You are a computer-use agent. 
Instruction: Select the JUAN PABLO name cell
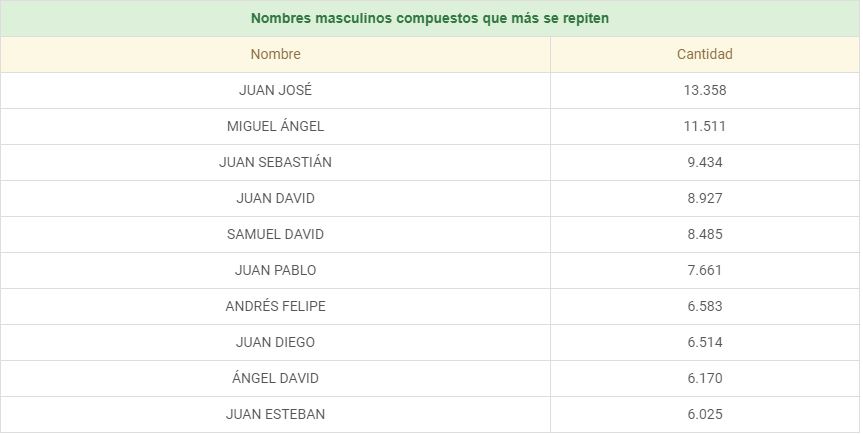coord(275,270)
